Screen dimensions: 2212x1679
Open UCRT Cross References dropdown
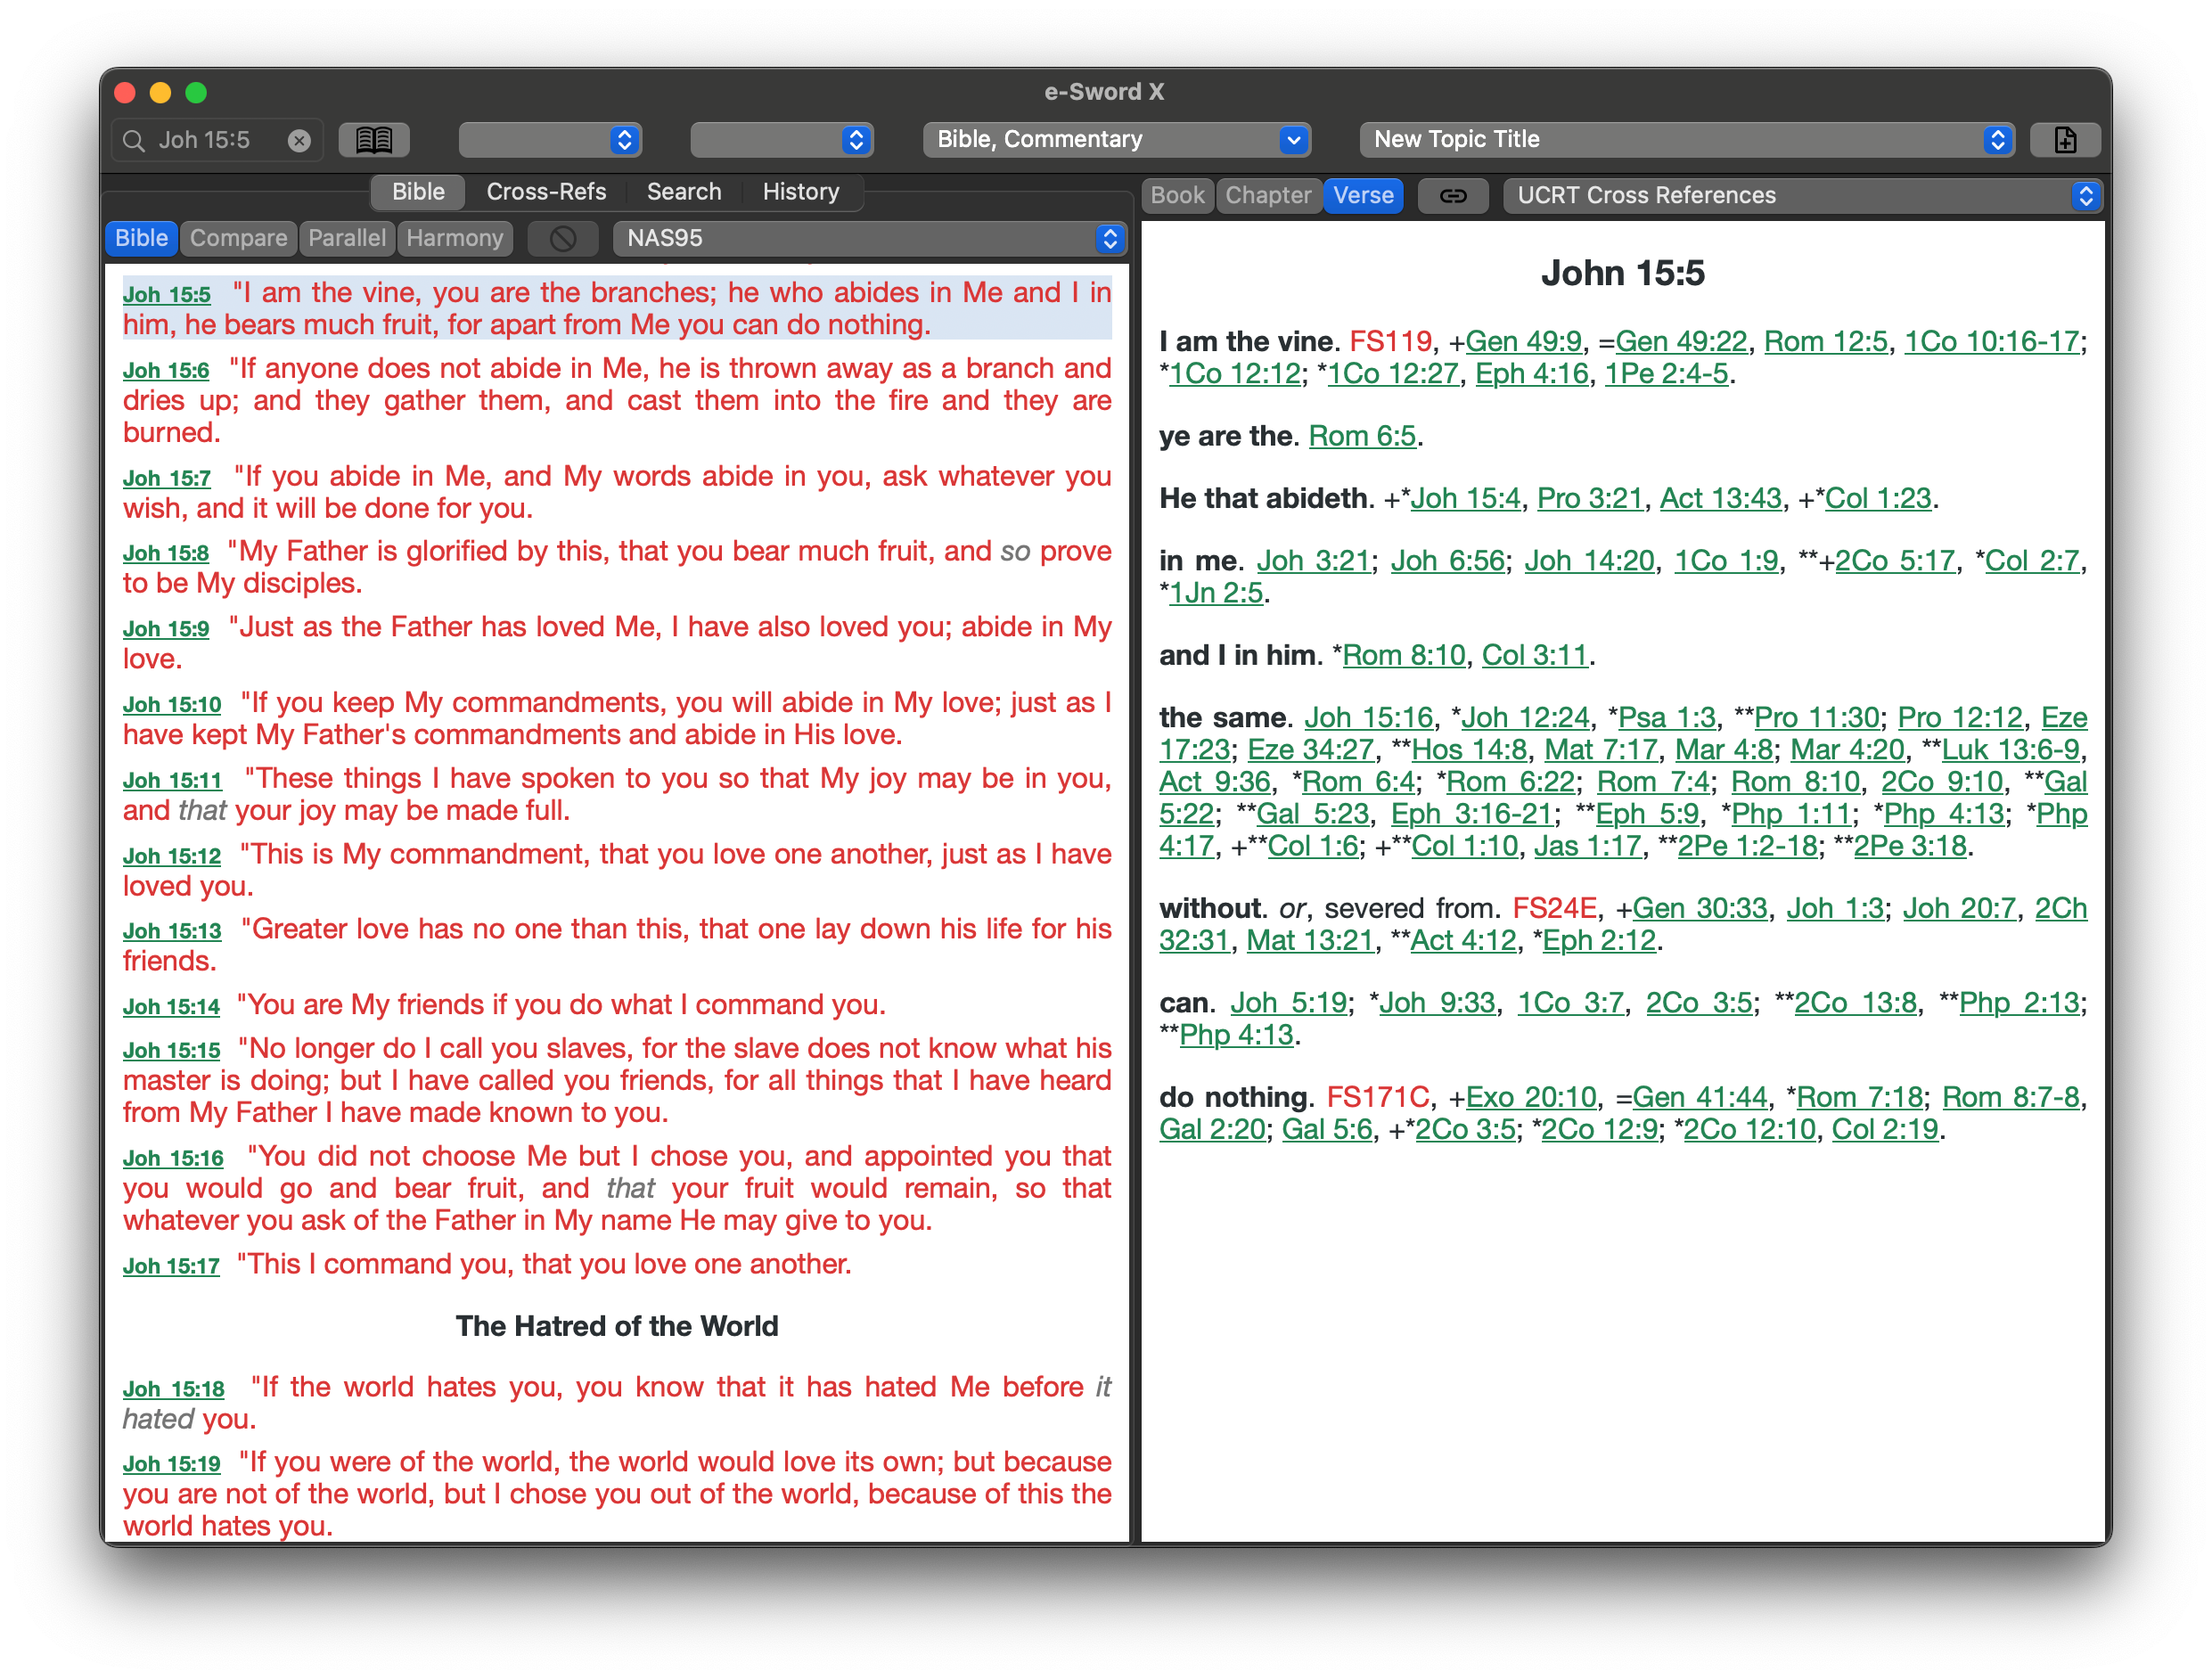(x=1803, y=196)
